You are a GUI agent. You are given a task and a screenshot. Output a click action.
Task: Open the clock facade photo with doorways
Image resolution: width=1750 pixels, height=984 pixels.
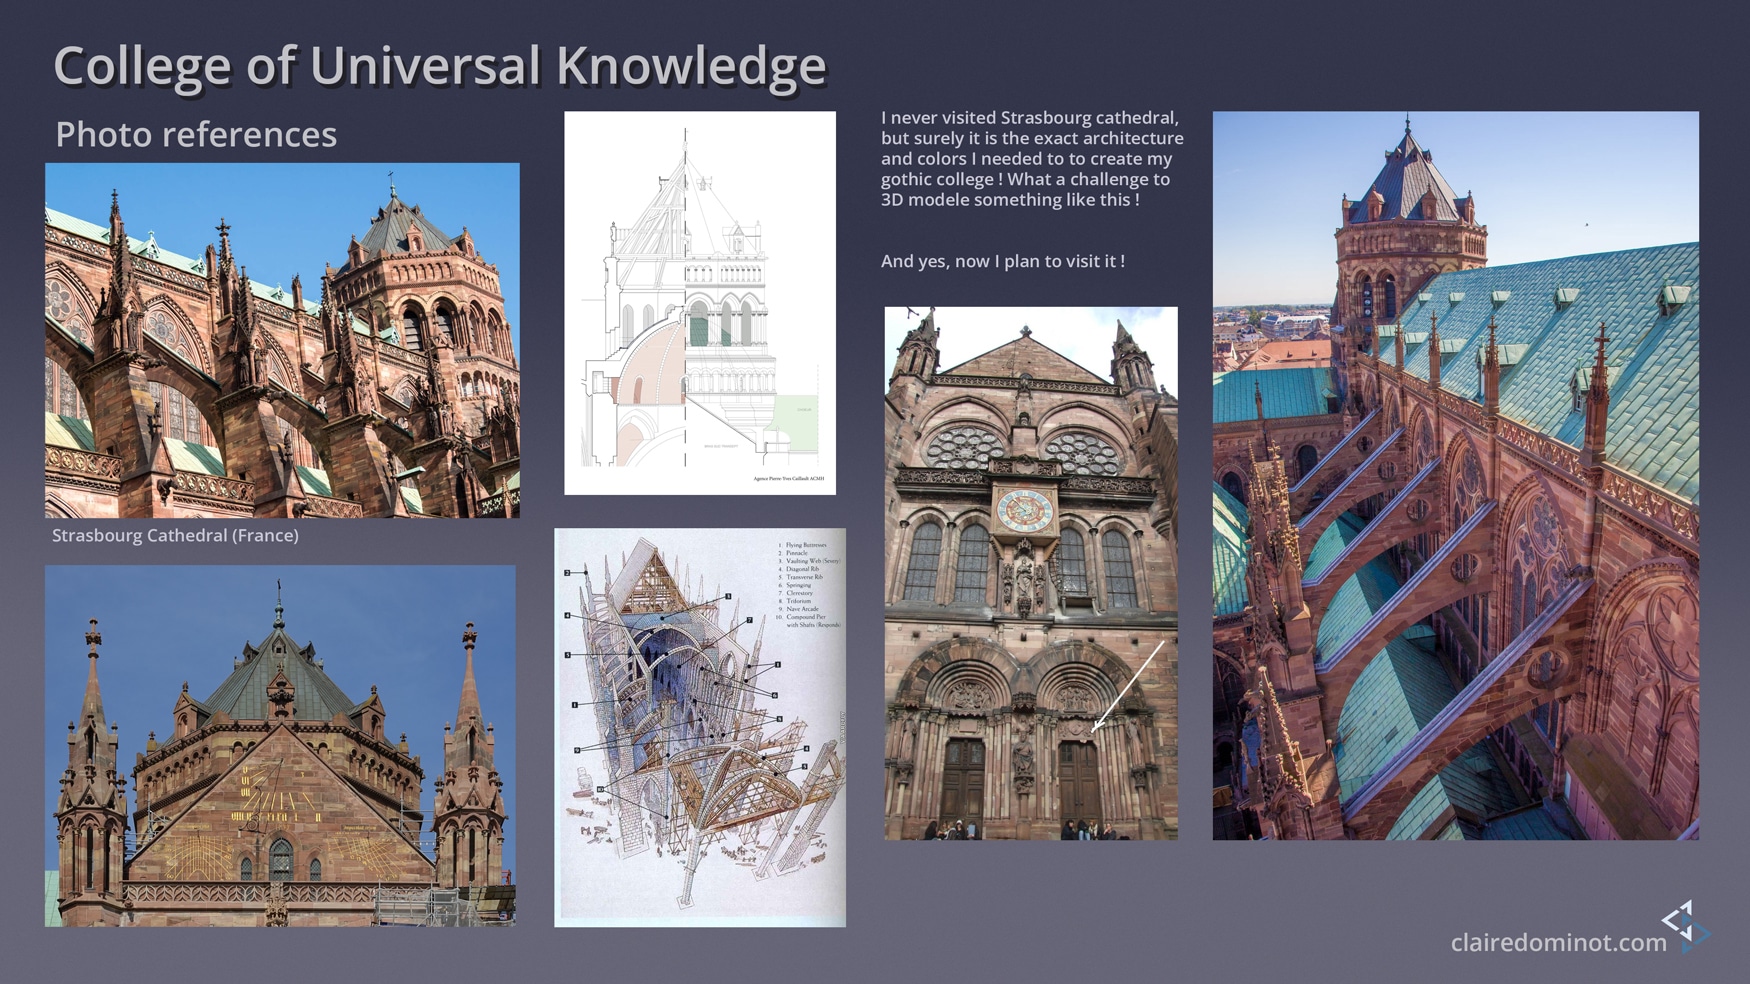[x=1031, y=573]
